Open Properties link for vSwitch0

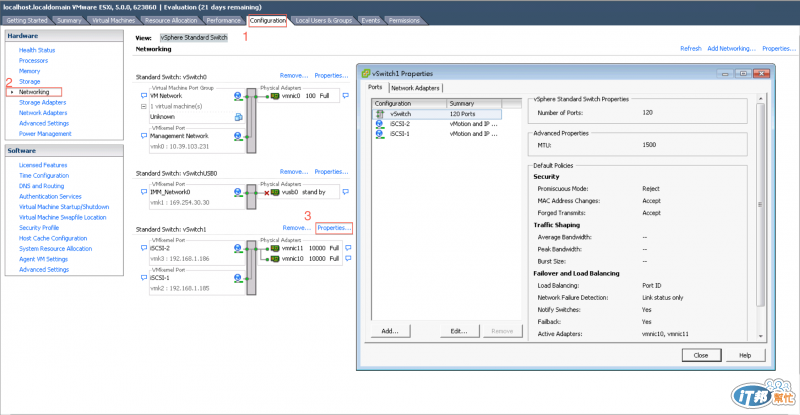point(331,76)
